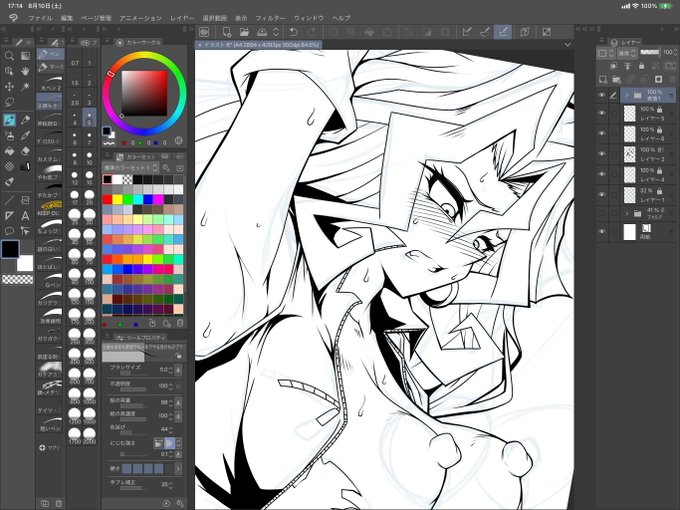Select the Balloon speech bubble tool

click(9, 231)
